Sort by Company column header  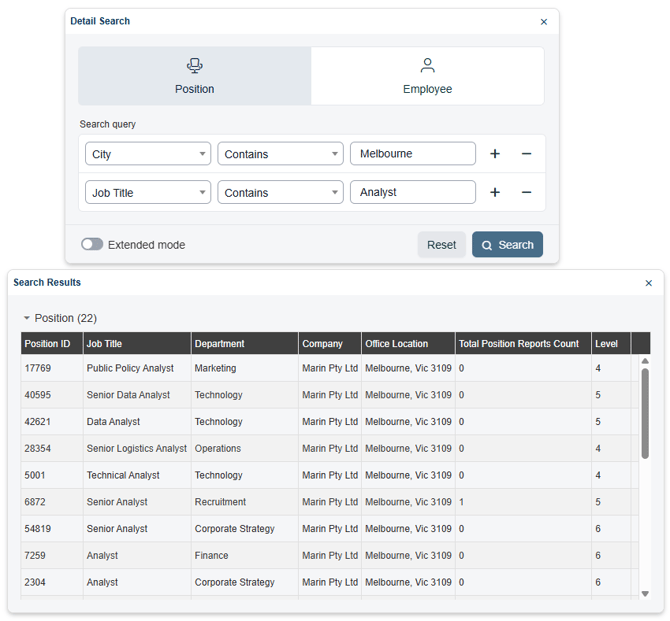click(x=330, y=344)
